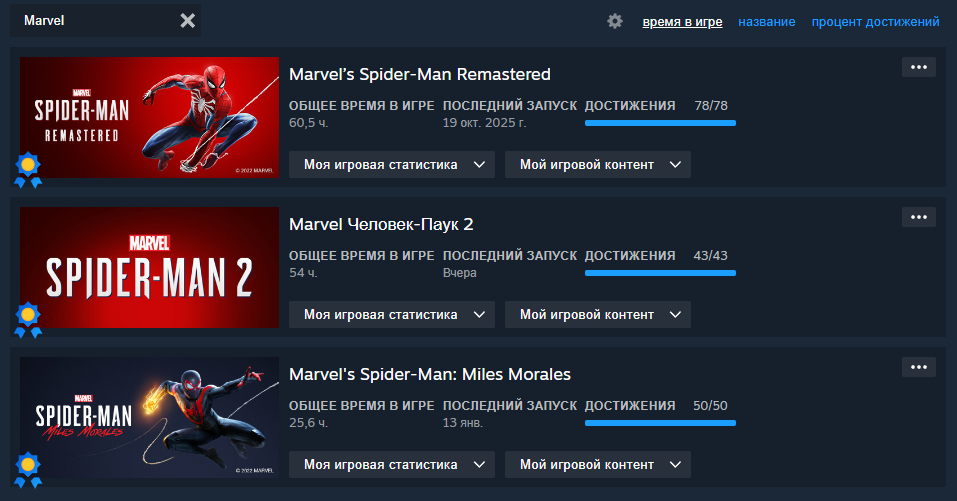957x501 pixels.
Task: Expand Моя игровая статистика for Miles Morales
Action: 392,465
